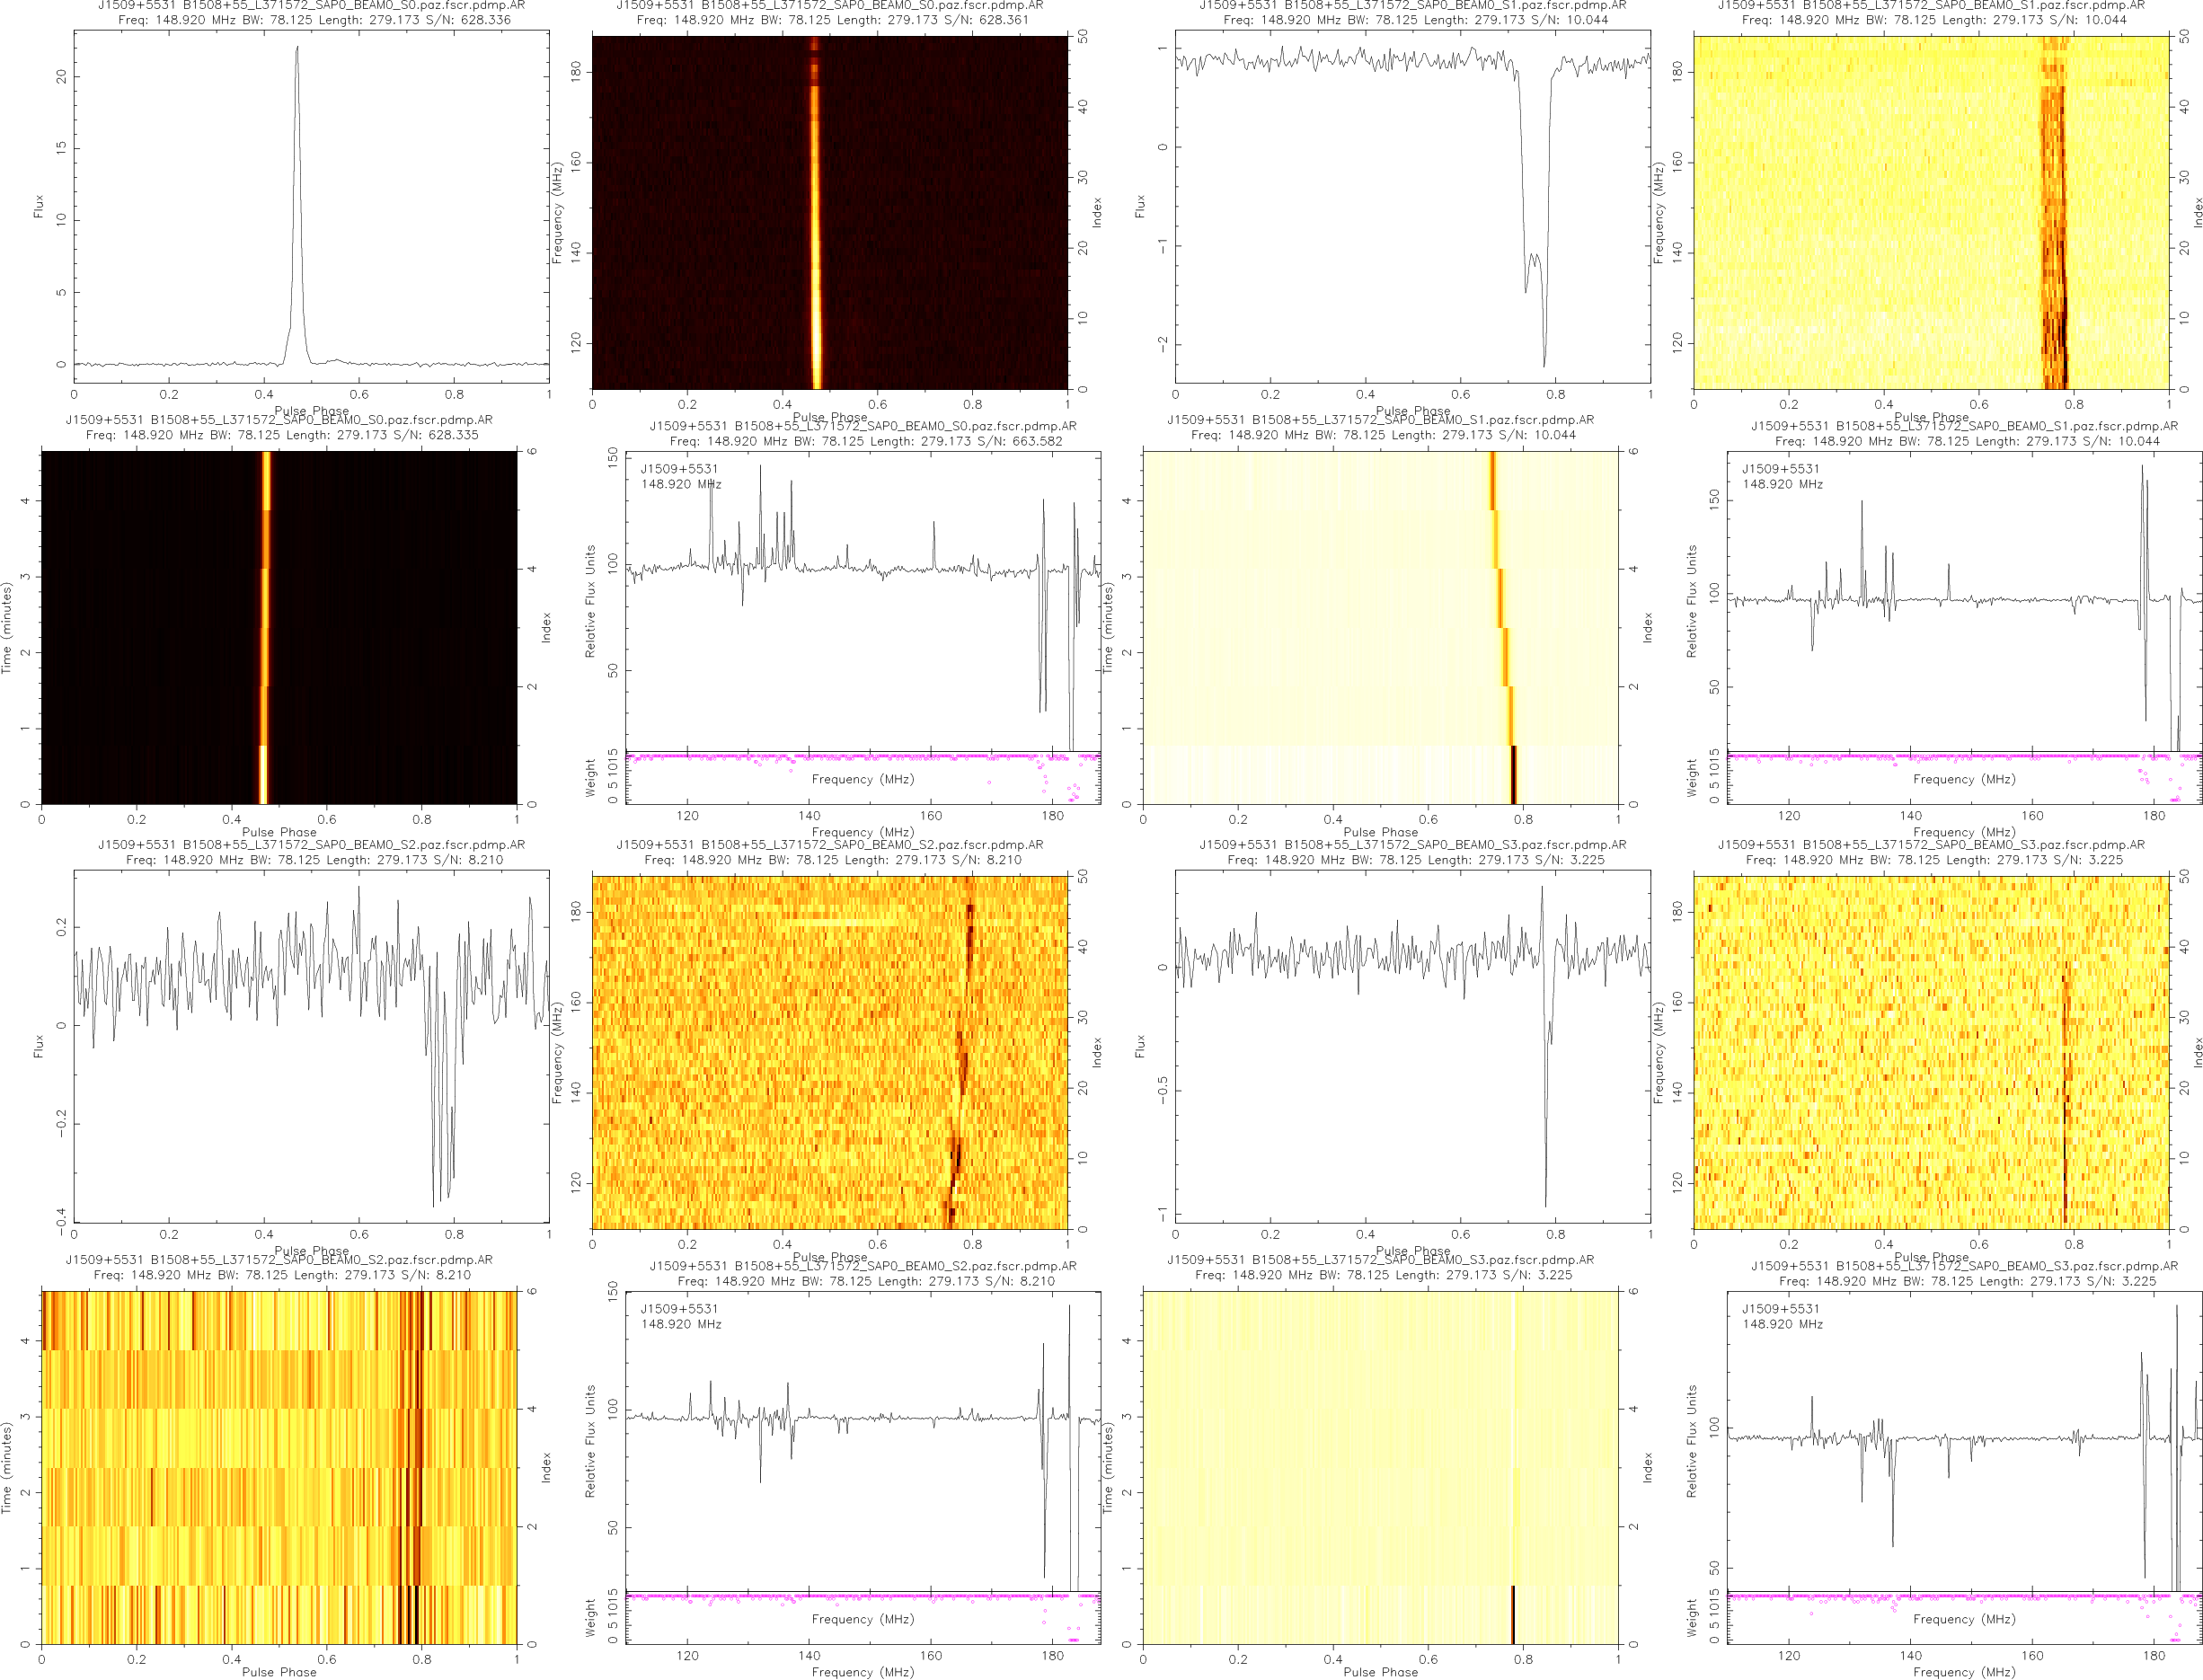
Task: Select the S3 time versus phase plot
Action: pos(1380,1467)
